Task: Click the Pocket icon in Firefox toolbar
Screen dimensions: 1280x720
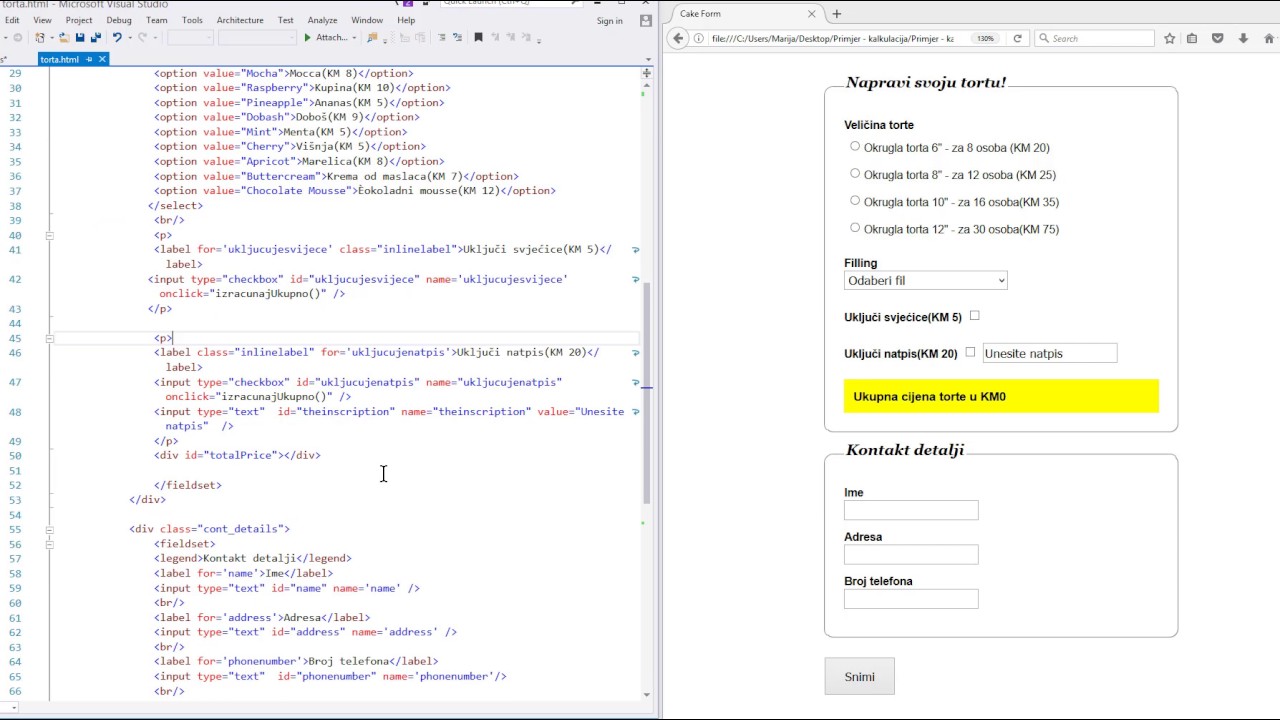Action: point(1217,38)
